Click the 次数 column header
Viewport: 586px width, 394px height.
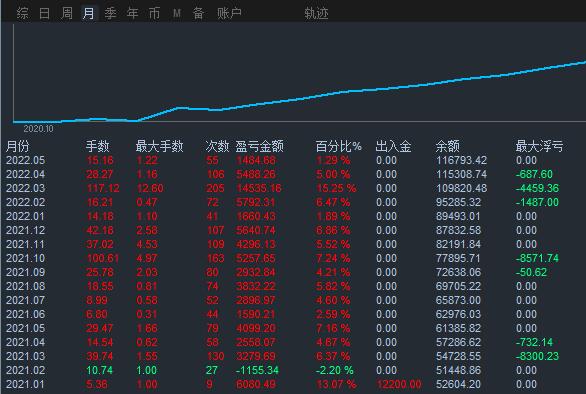217,146
